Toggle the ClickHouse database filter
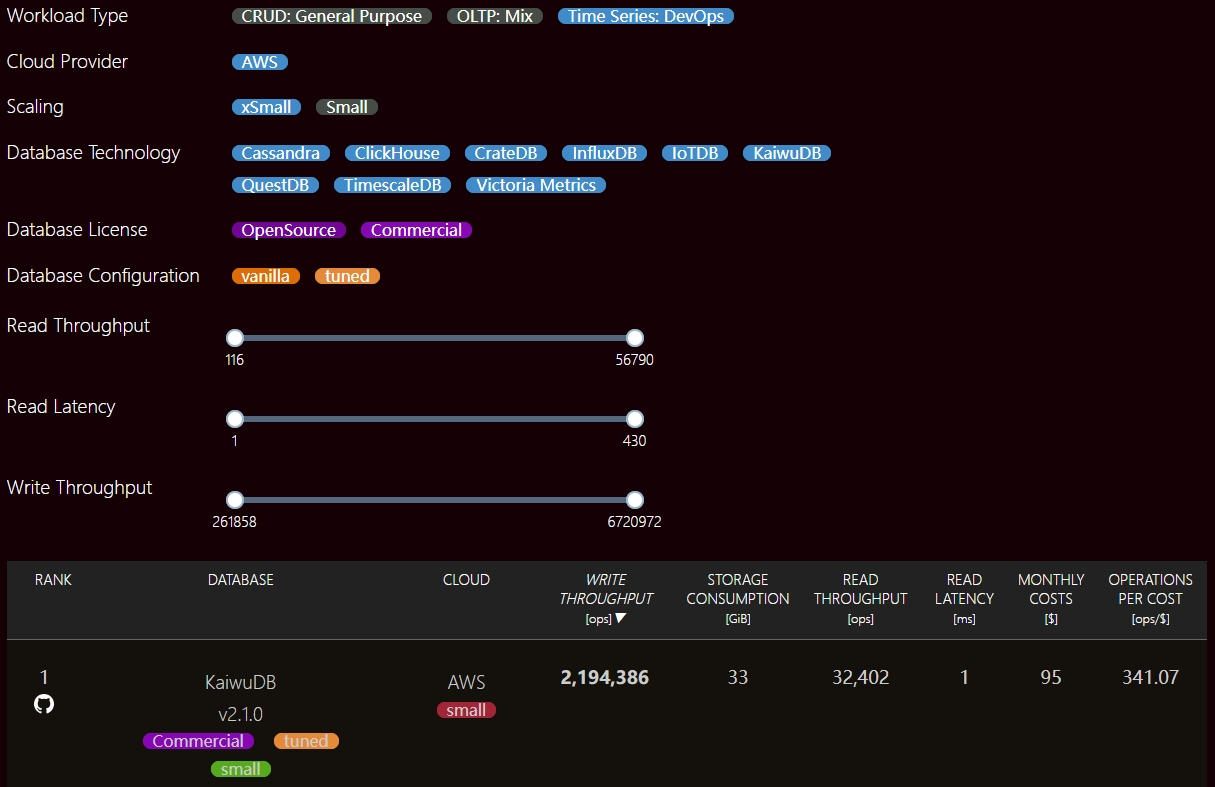Image resolution: width=1215 pixels, height=787 pixels. point(397,153)
